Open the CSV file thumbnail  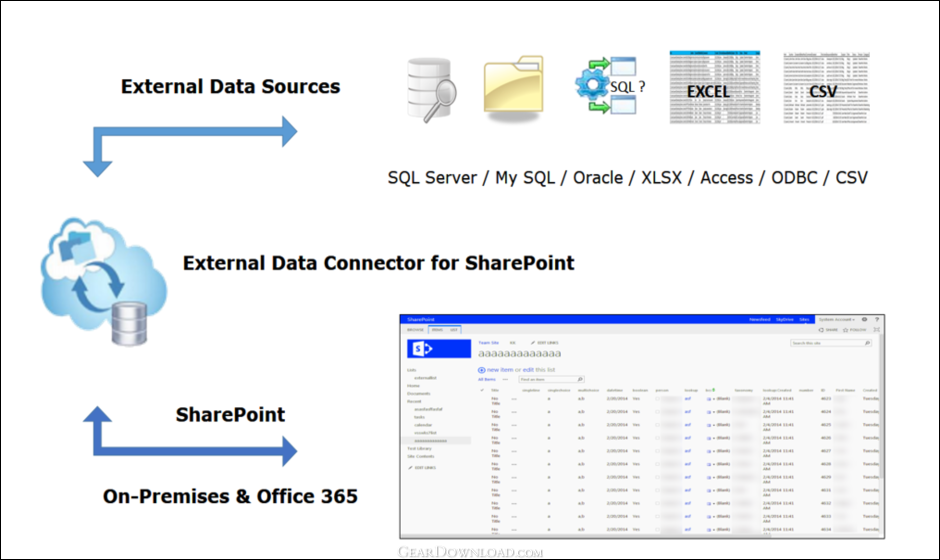(825, 88)
